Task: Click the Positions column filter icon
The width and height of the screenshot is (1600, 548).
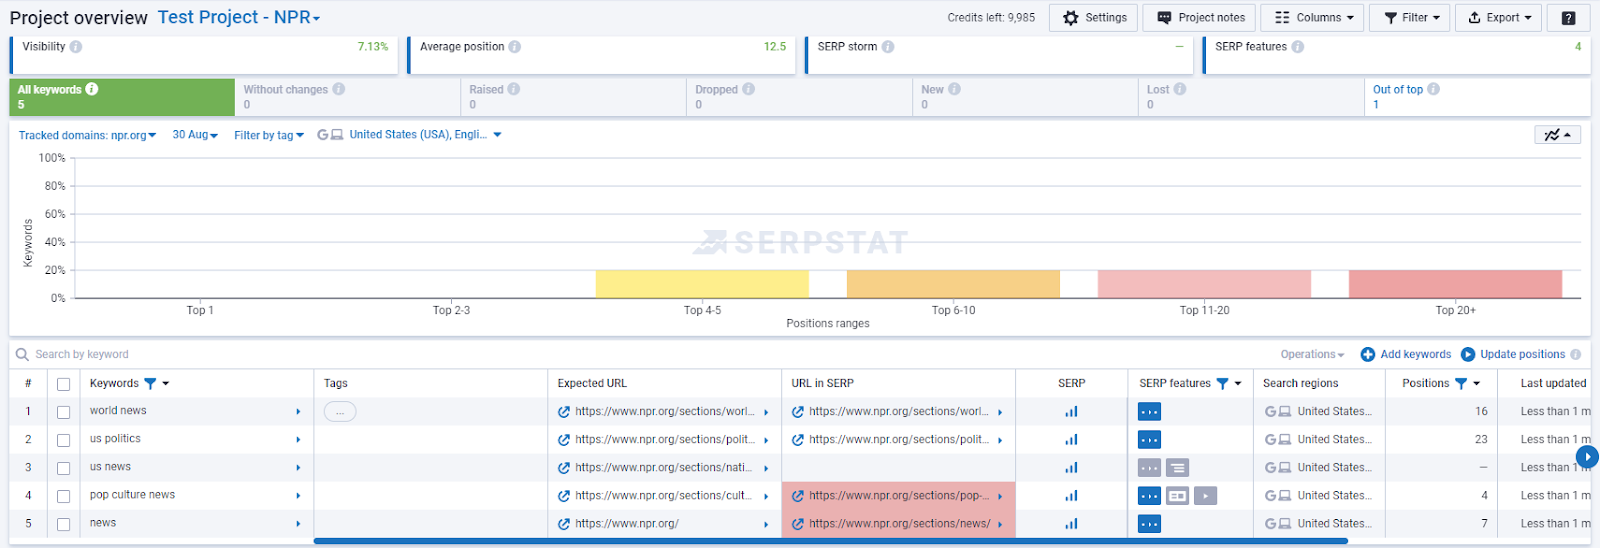Action: 1461,383
